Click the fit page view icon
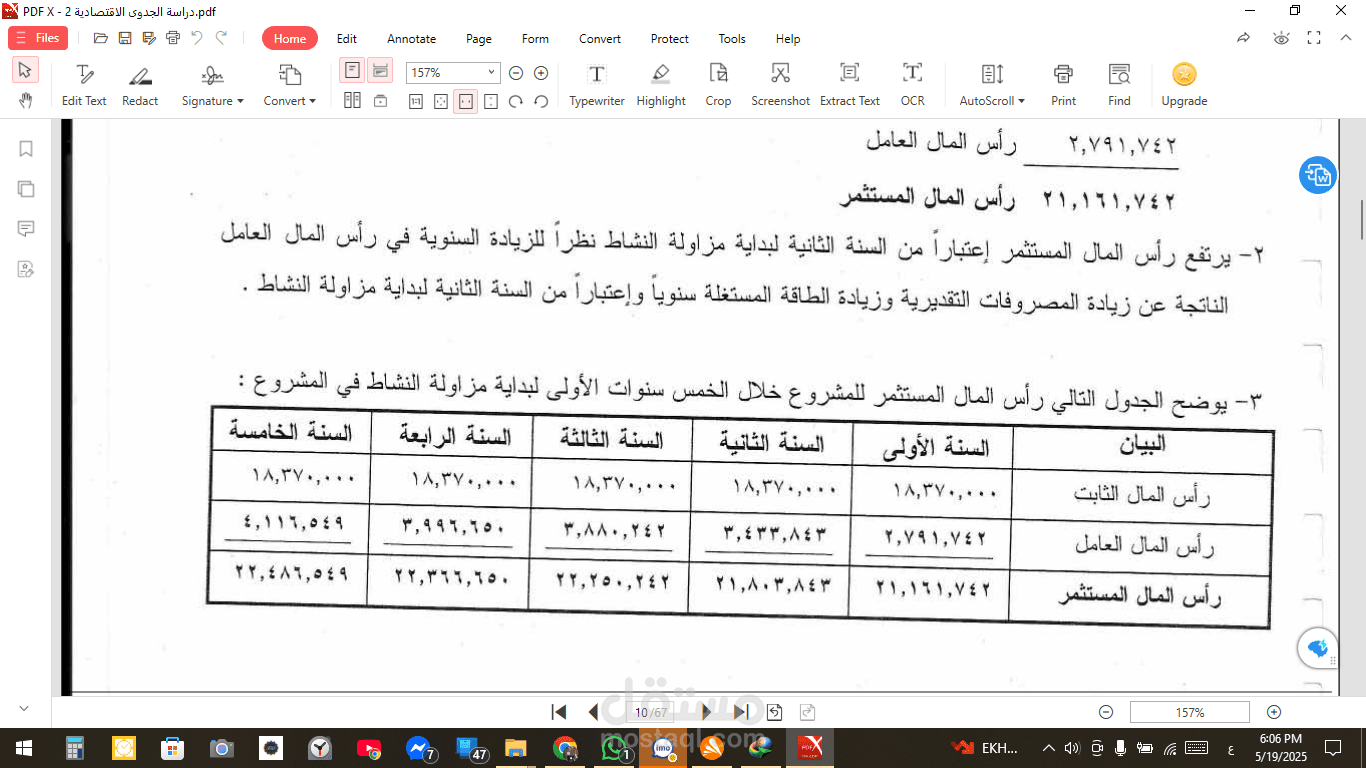Screen dimensions: 1366x768 pyautogui.click(x=441, y=101)
